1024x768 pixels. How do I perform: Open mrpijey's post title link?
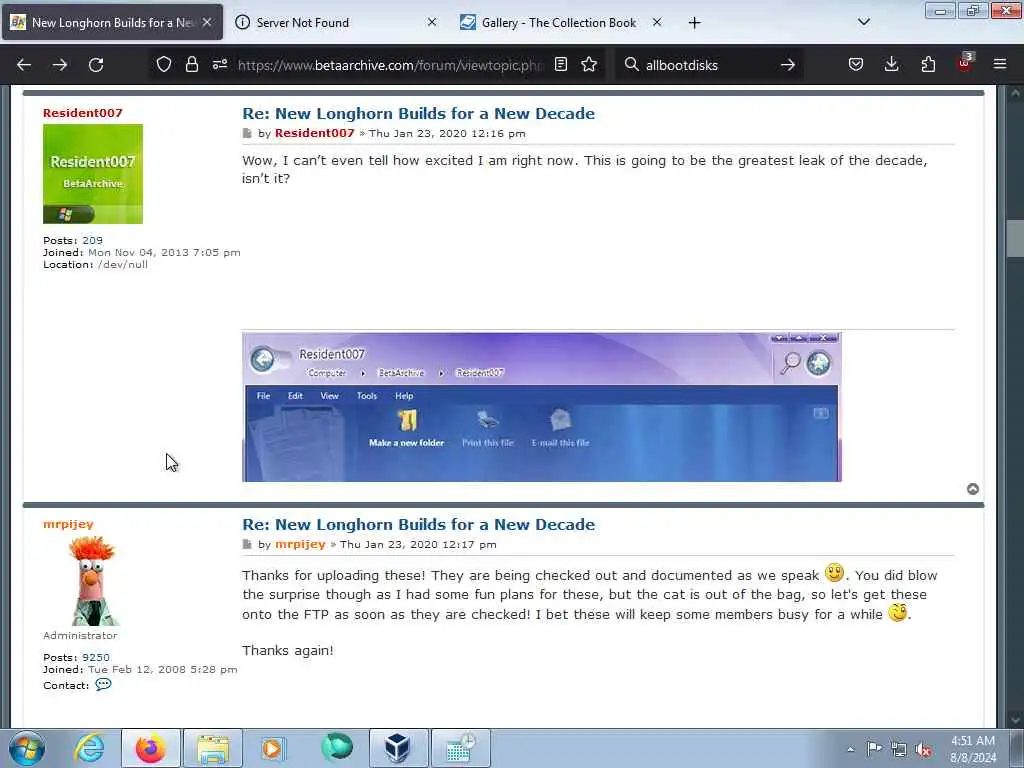[419, 524]
